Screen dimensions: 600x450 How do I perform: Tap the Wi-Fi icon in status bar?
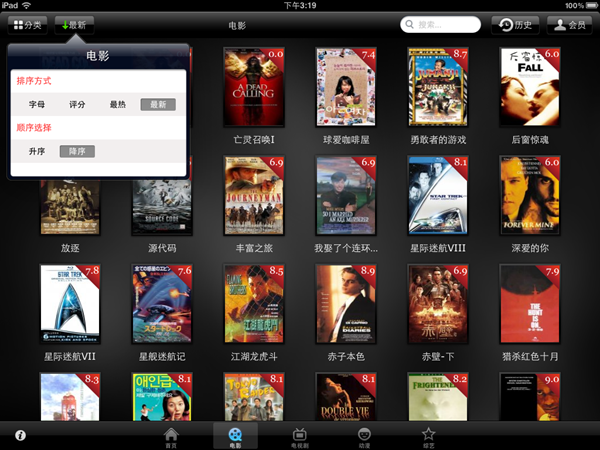point(27,5)
